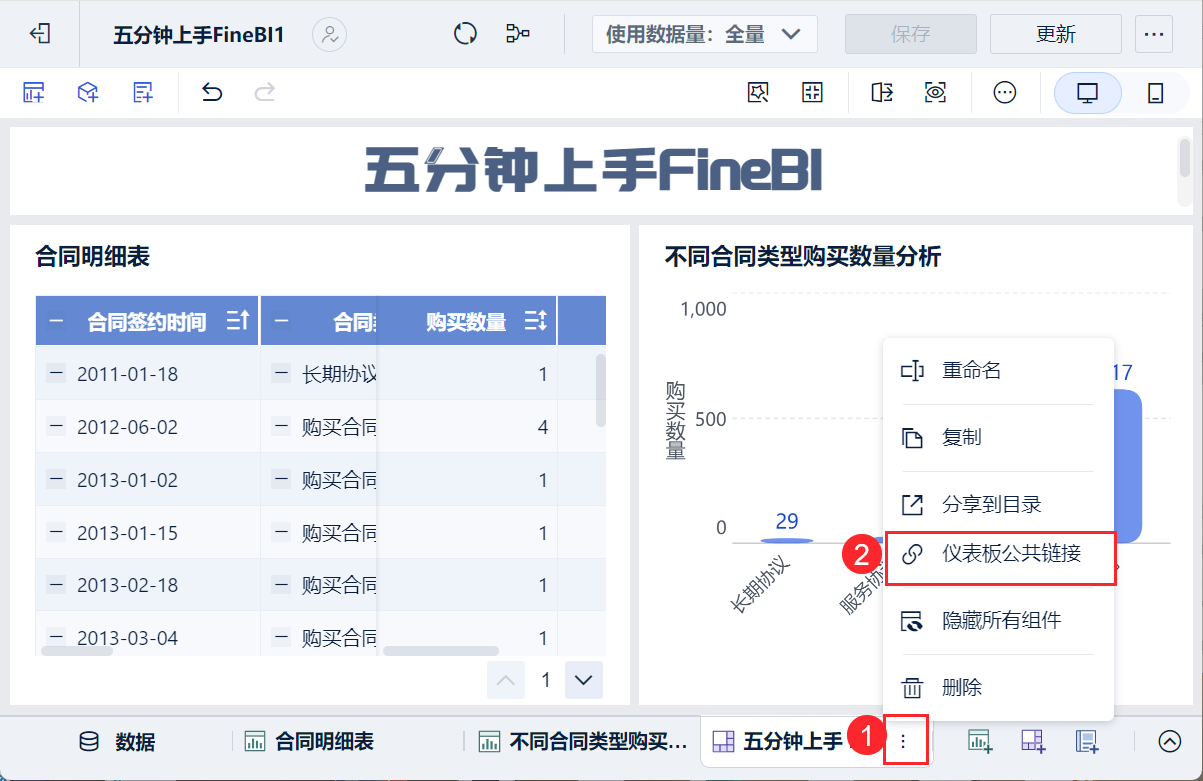Select 复制 in context menu
The height and width of the screenshot is (781, 1203).
pyautogui.click(x=998, y=437)
